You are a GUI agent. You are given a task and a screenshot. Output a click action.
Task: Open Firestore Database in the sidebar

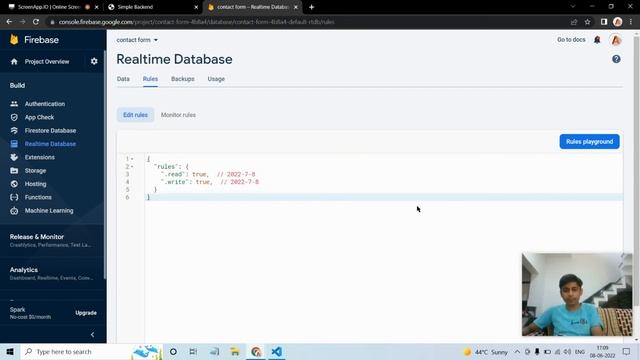(x=50, y=131)
